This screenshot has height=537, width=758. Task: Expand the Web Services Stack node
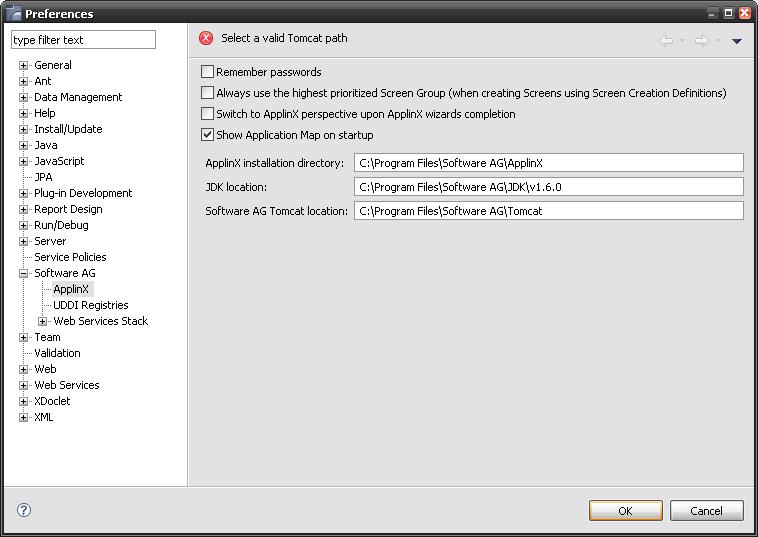pos(43,321)
